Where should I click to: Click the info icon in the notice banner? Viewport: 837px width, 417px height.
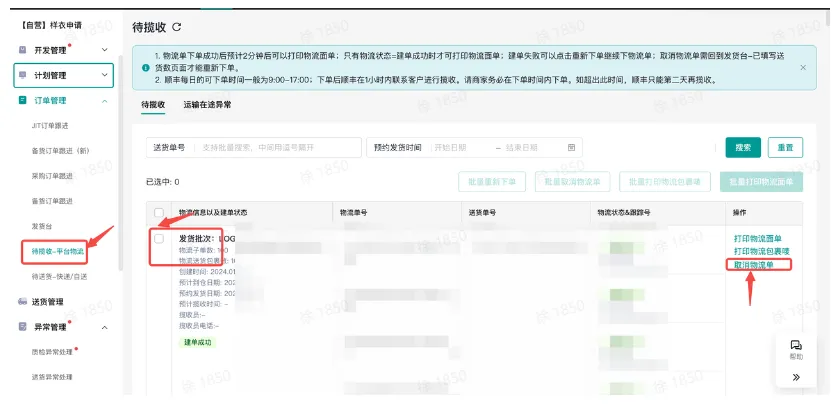coord(145,68)
